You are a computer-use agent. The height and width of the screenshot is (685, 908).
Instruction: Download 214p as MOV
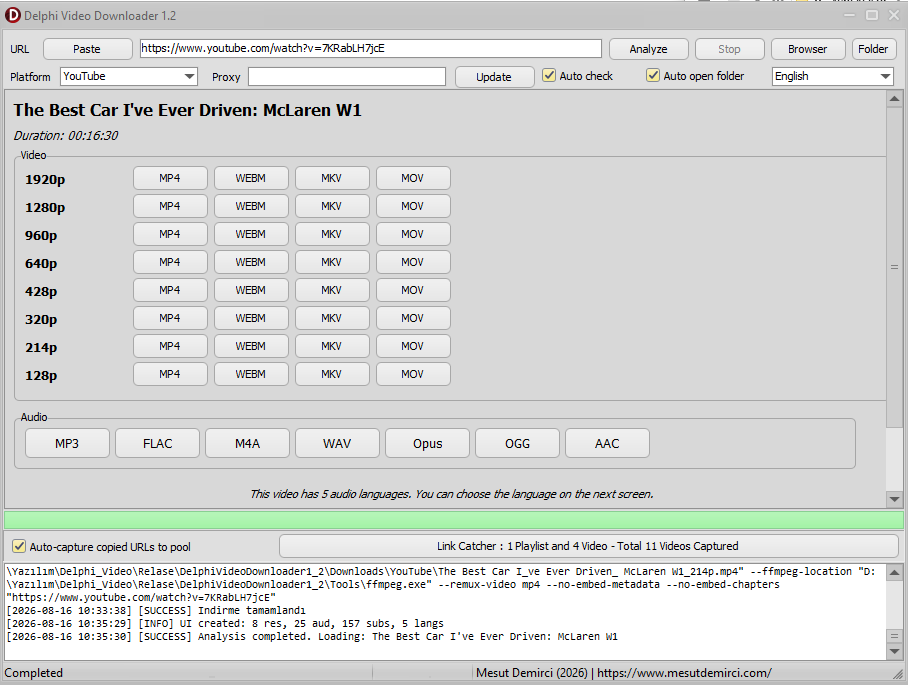(x=413, y=346)
